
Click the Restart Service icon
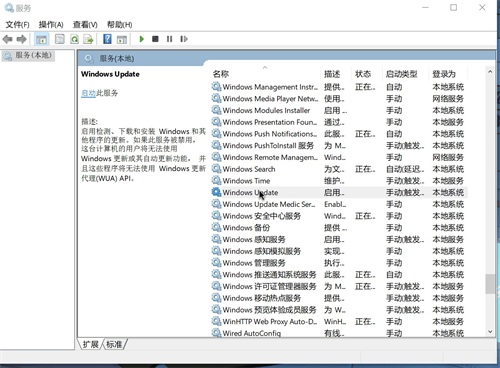coord(184,39)
